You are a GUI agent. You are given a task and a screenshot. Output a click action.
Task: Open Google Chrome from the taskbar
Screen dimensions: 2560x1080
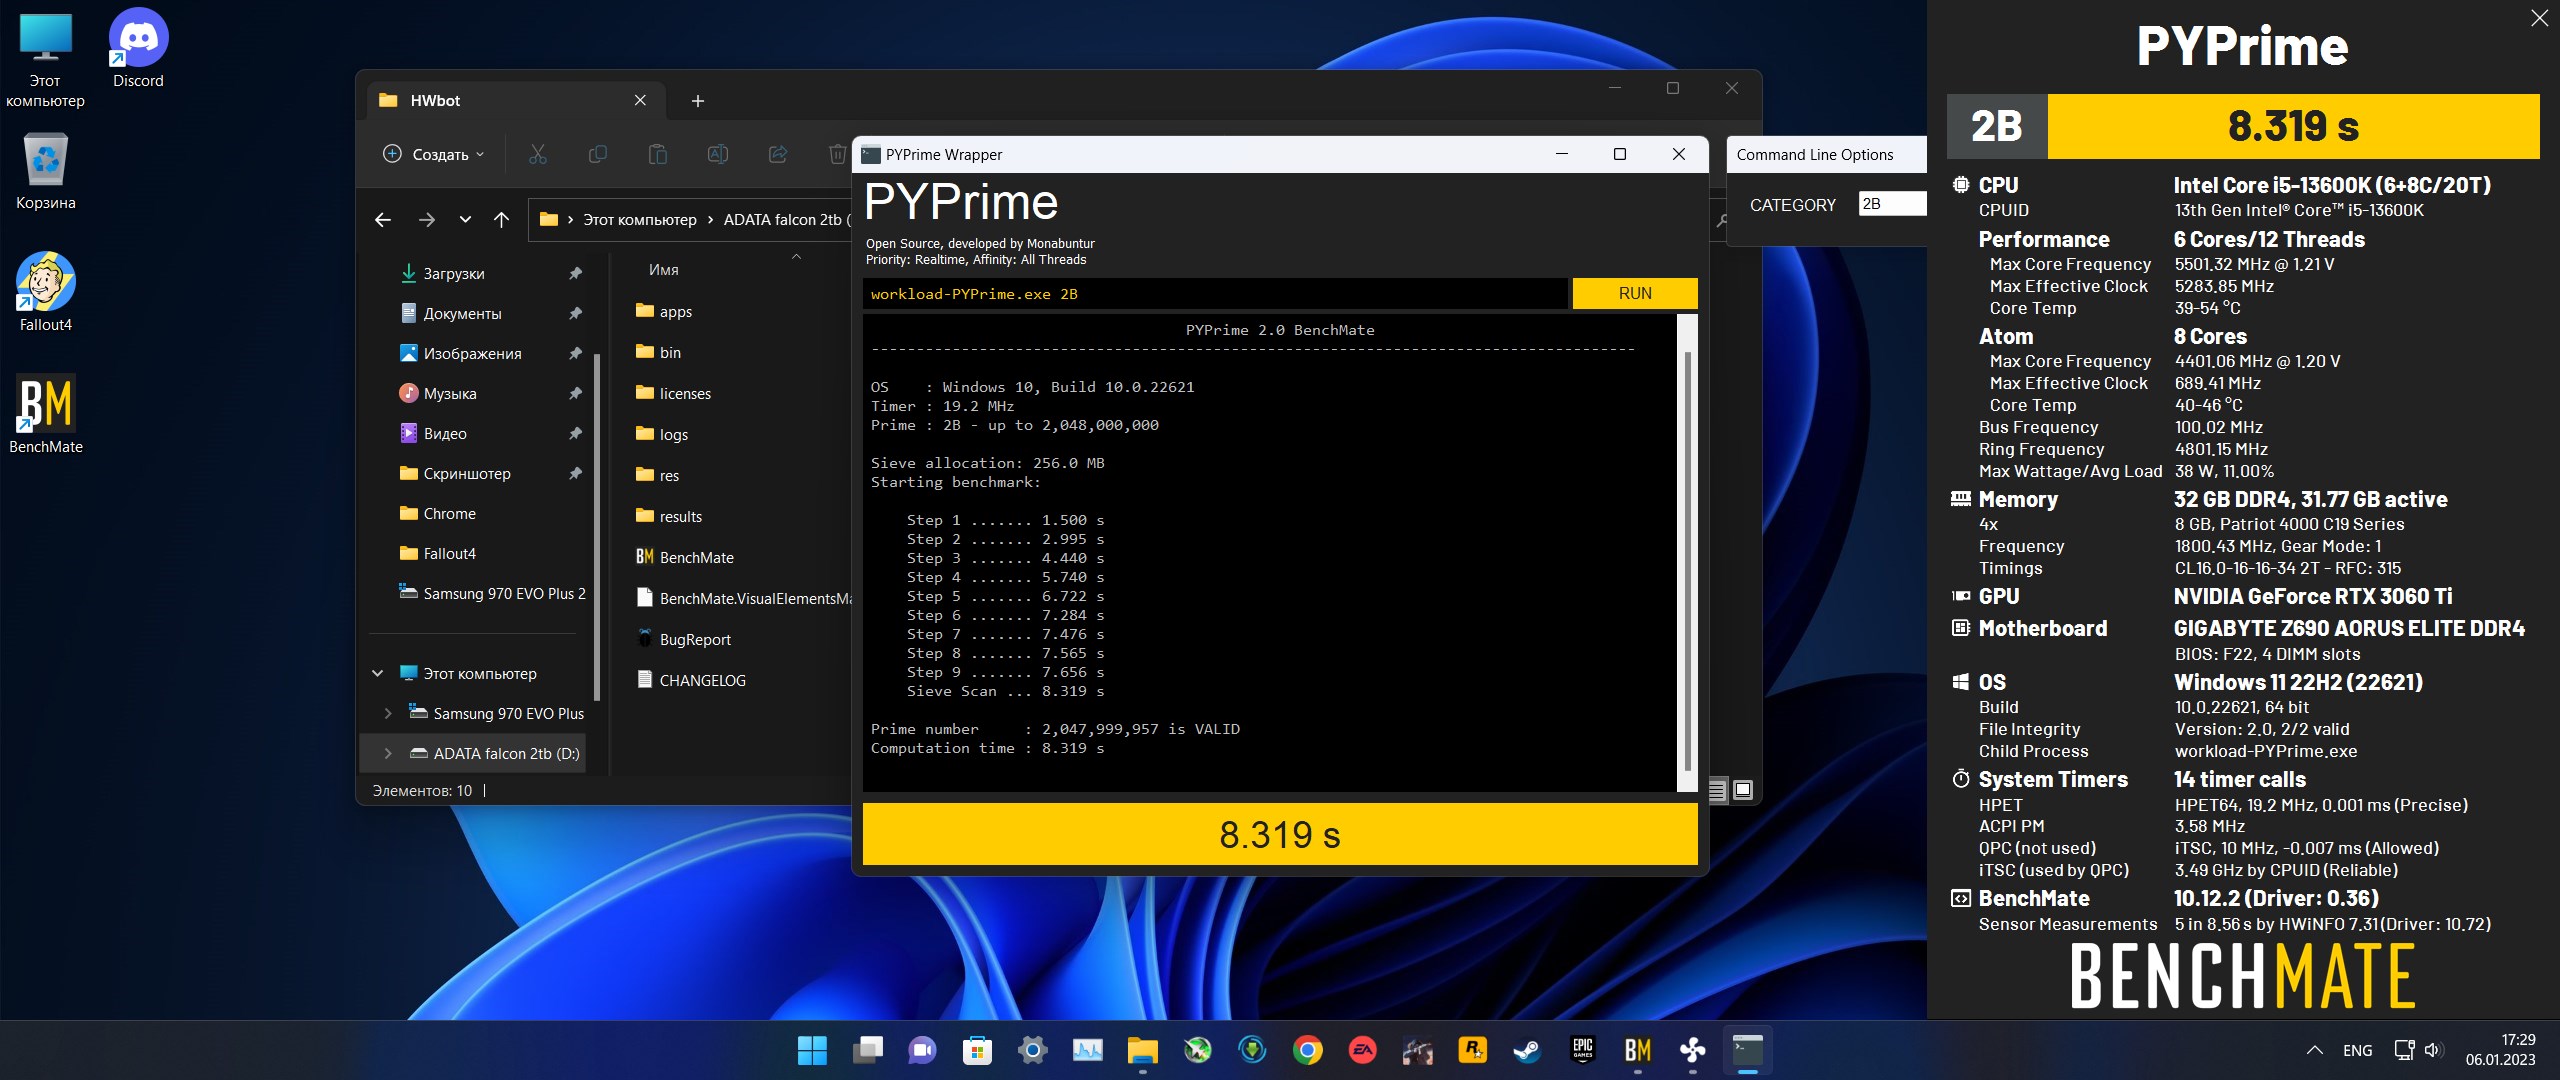(x=1307, y=1050)
